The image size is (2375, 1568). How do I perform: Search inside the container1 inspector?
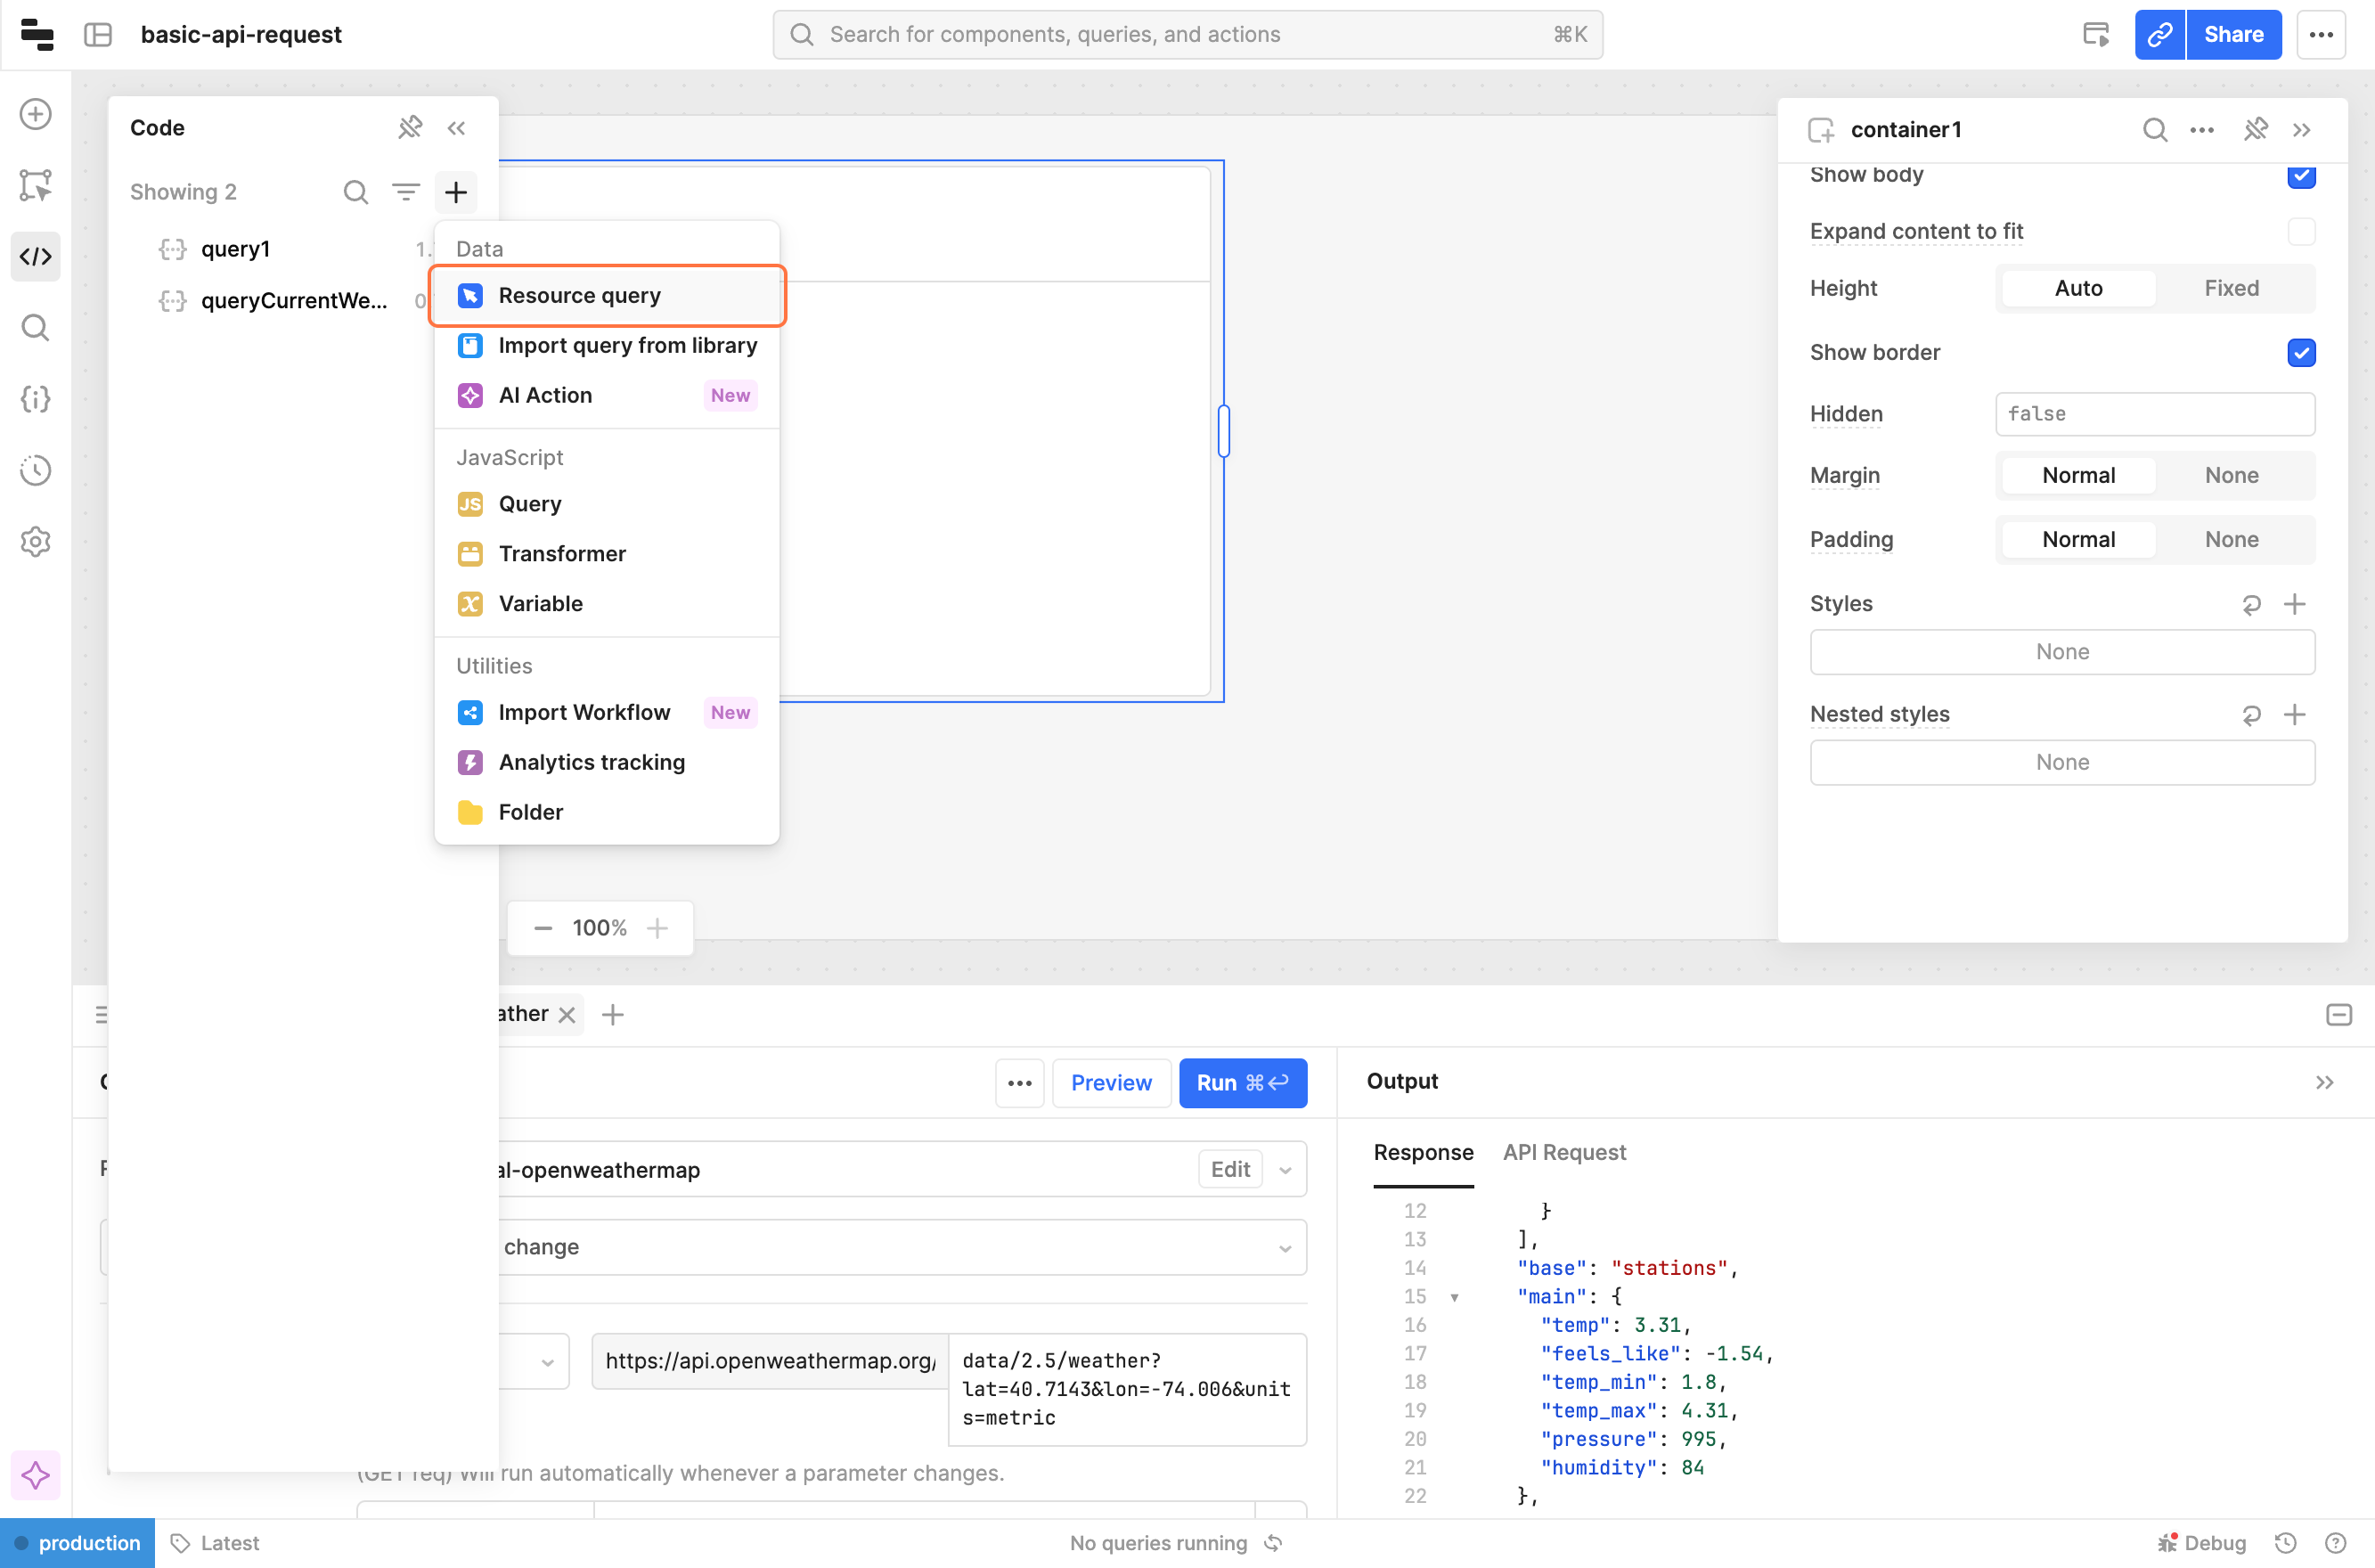point(2154,130)
